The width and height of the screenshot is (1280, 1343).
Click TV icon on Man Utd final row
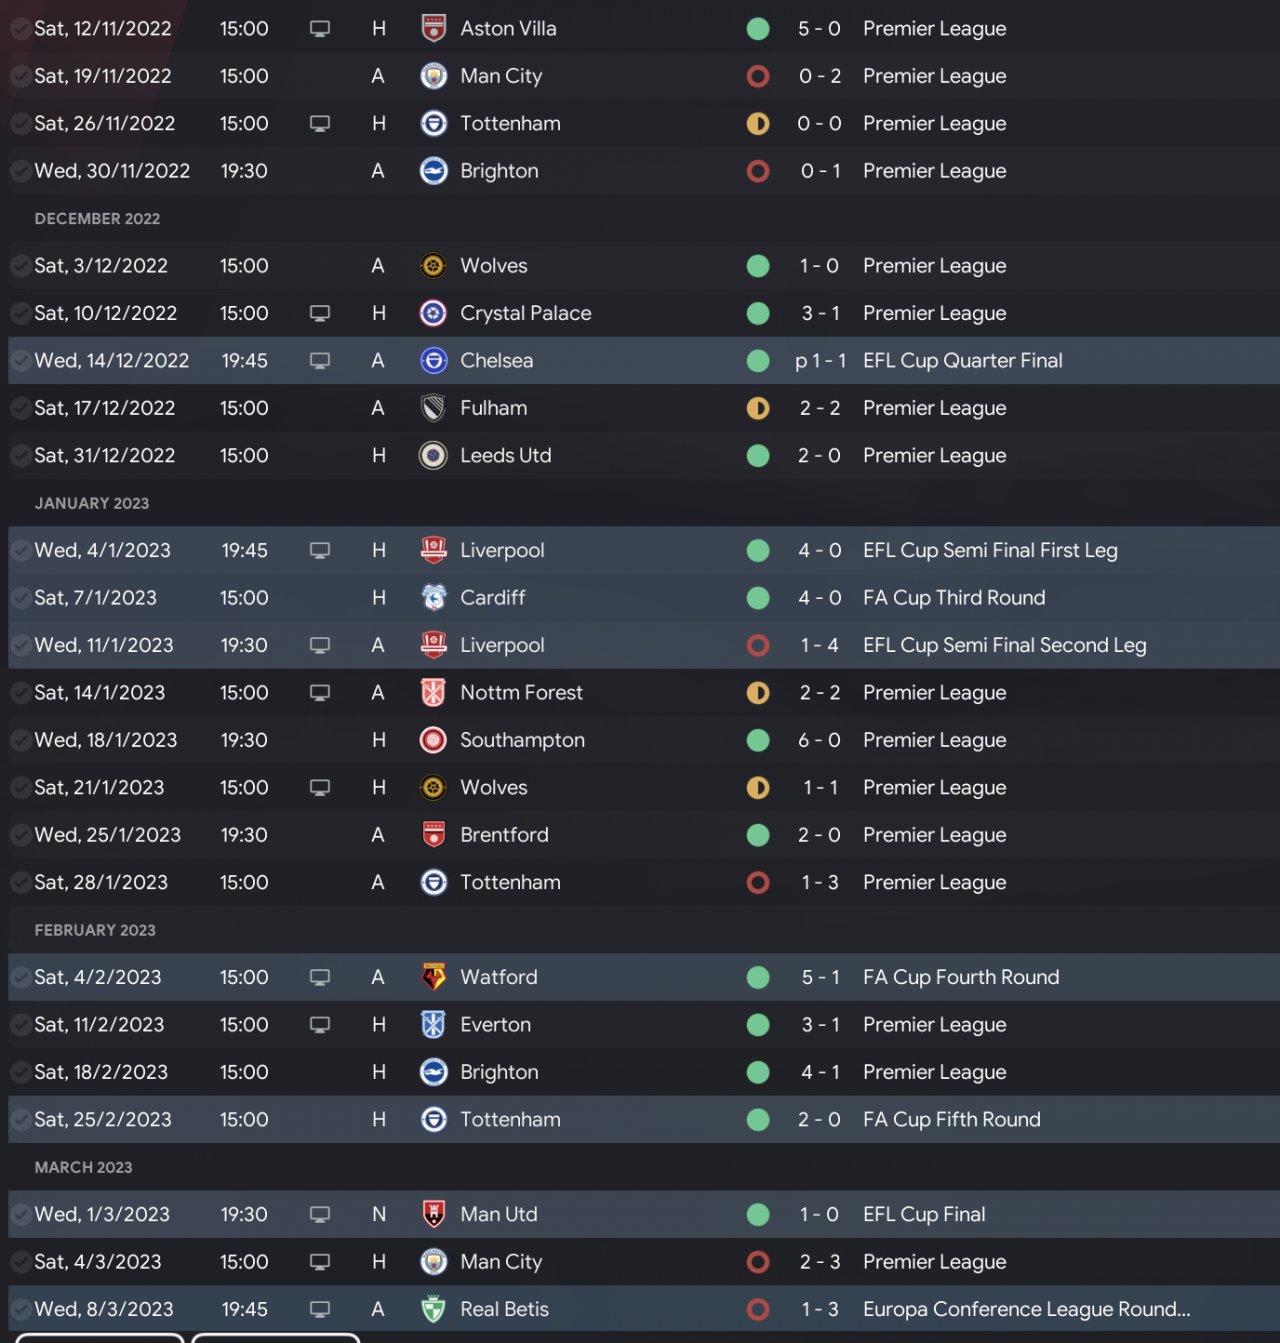coord(320,1215)
